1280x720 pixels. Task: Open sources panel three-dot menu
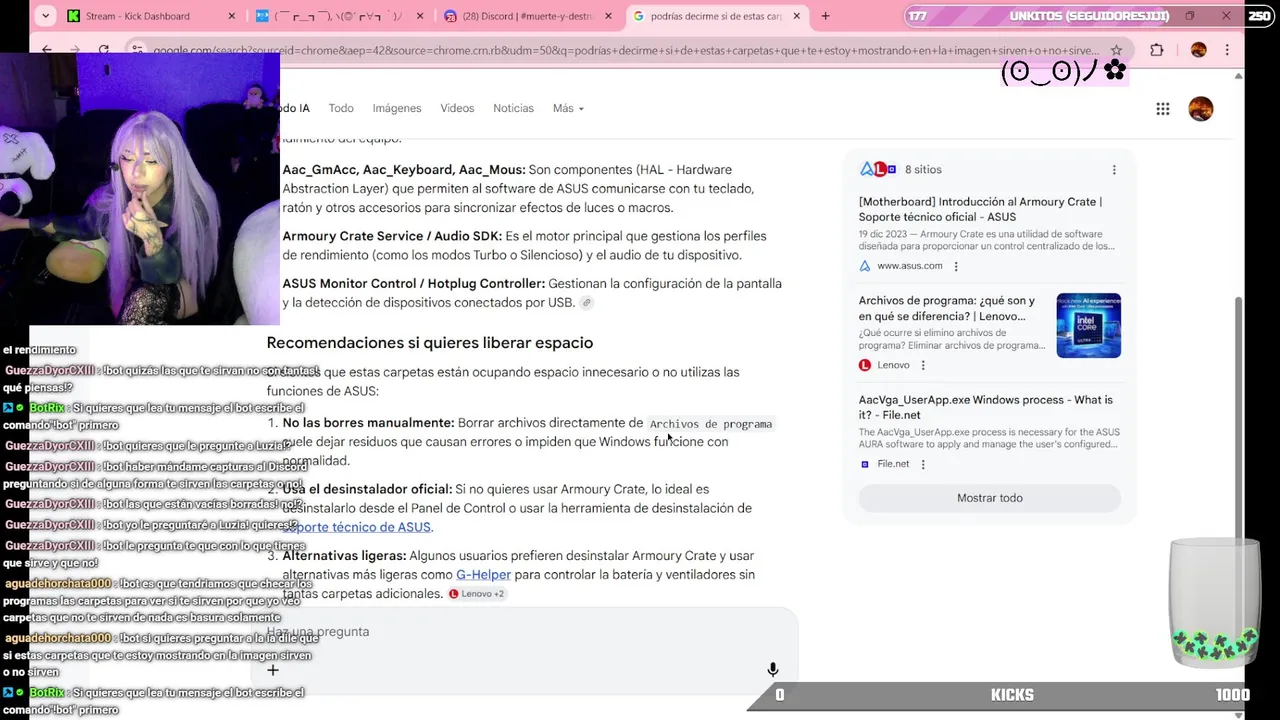[1114, 170]
